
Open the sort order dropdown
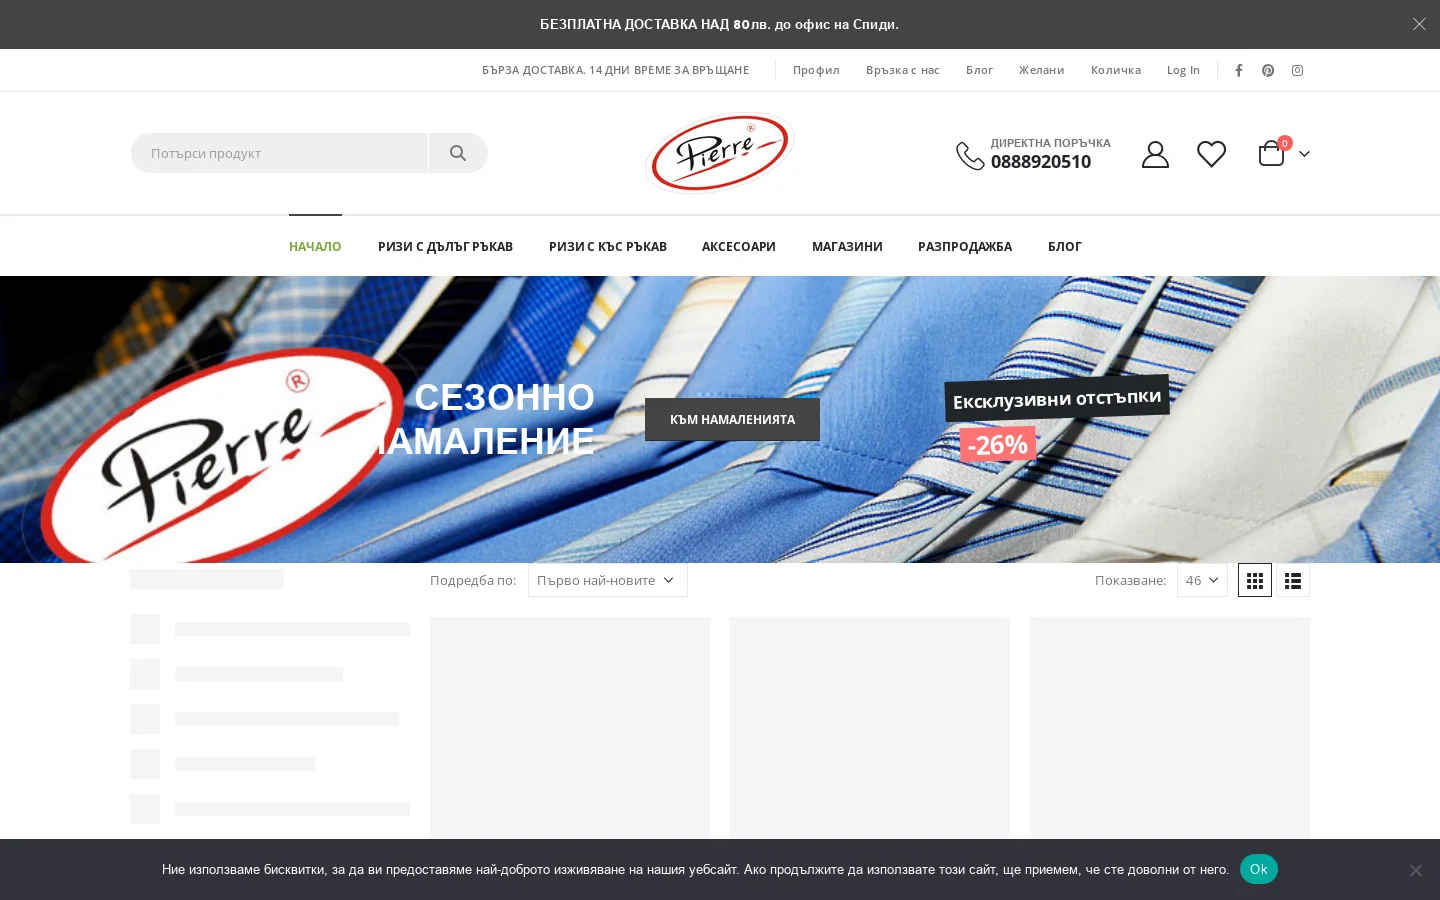608,580
